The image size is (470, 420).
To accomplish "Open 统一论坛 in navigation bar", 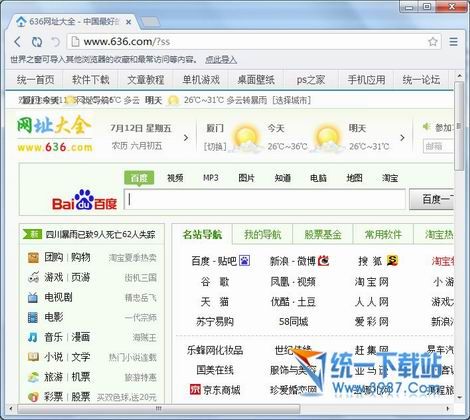I will [x=421, y=80].
